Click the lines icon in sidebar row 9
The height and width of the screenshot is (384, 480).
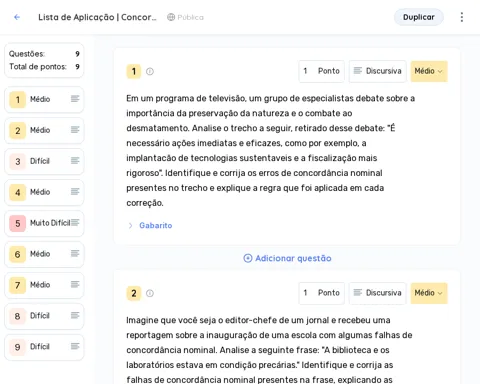pyautogui.click(x=75, y=346)
